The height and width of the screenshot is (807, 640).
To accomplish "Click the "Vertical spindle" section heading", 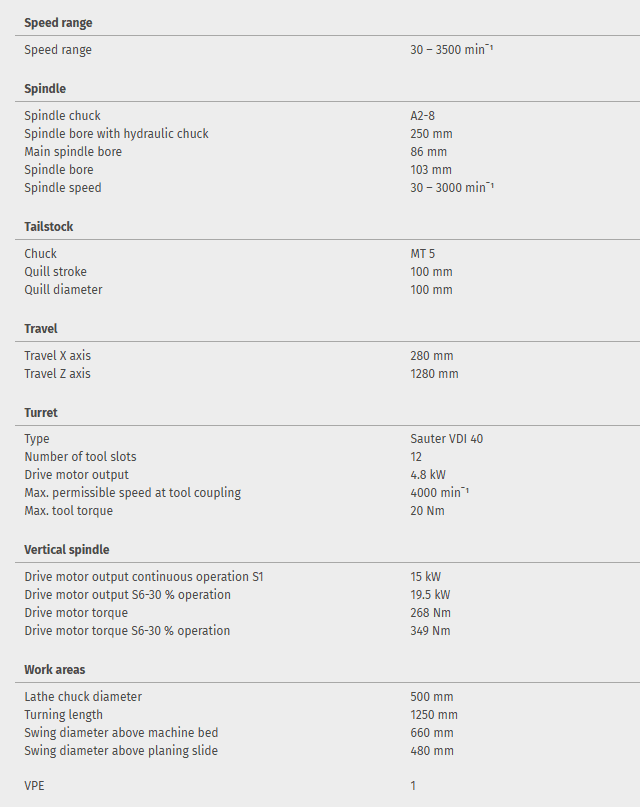I will (x=67, y=550).
